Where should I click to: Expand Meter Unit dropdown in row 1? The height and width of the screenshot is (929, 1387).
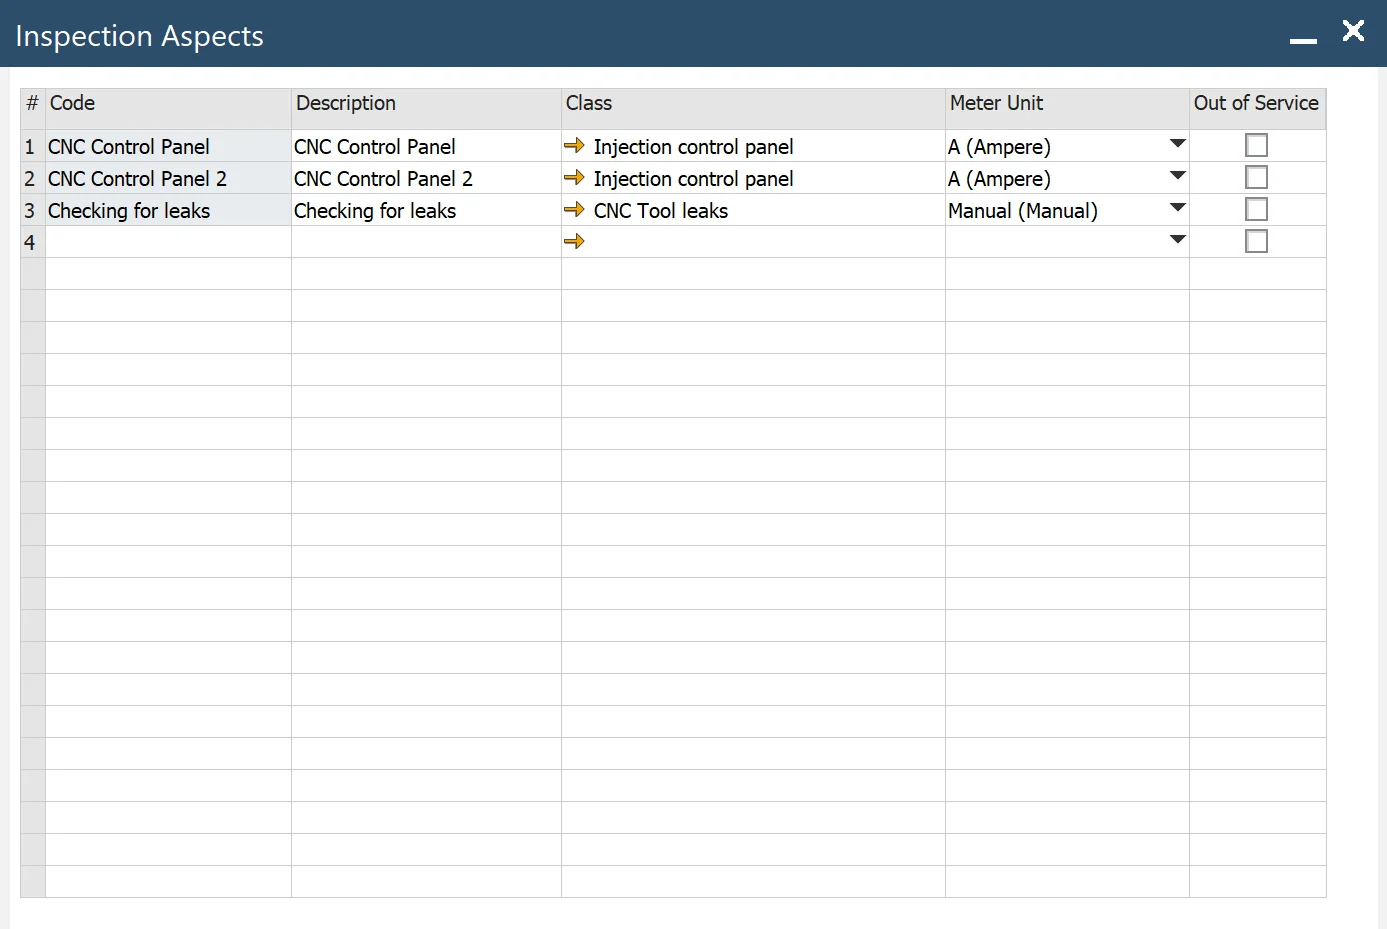(x=1177, y=145)
